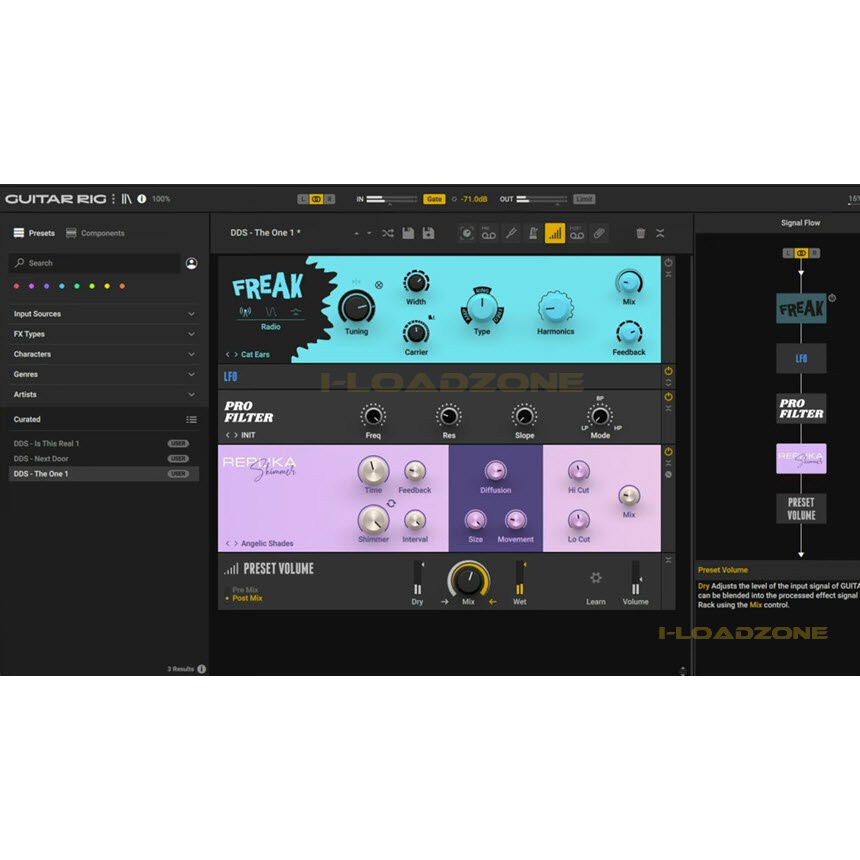Click the 3 Results info icon
Viewport: 860px width, 860px height.
tap(202, 669)
